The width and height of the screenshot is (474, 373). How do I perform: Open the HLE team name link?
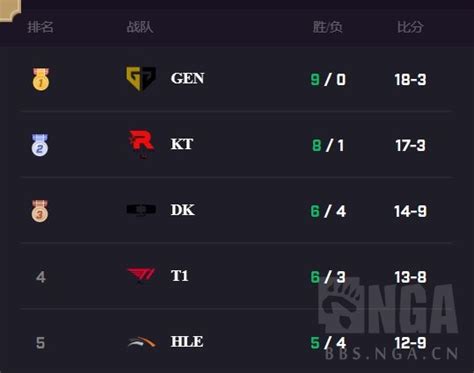[x=187, y=342]
